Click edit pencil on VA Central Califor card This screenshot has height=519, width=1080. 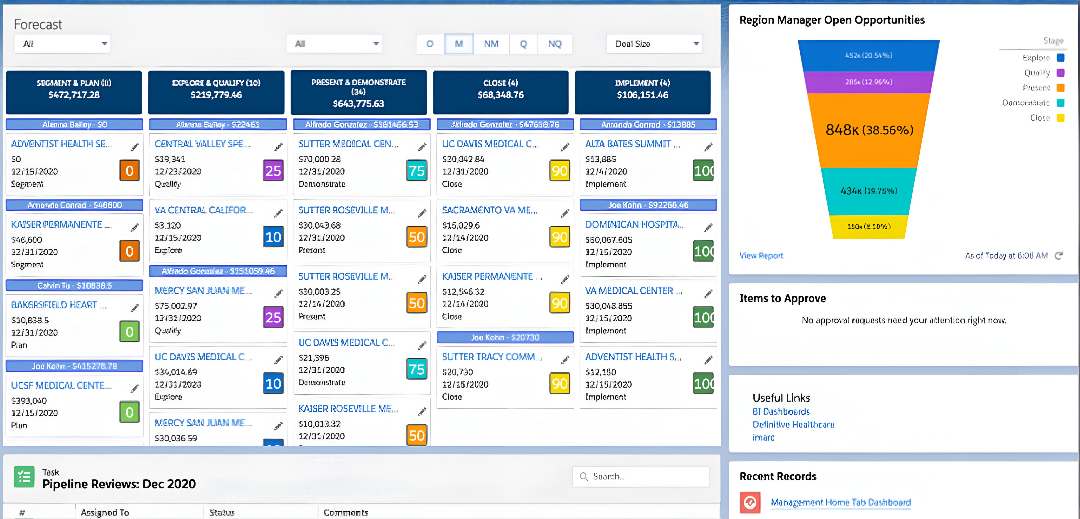point(278,212)
